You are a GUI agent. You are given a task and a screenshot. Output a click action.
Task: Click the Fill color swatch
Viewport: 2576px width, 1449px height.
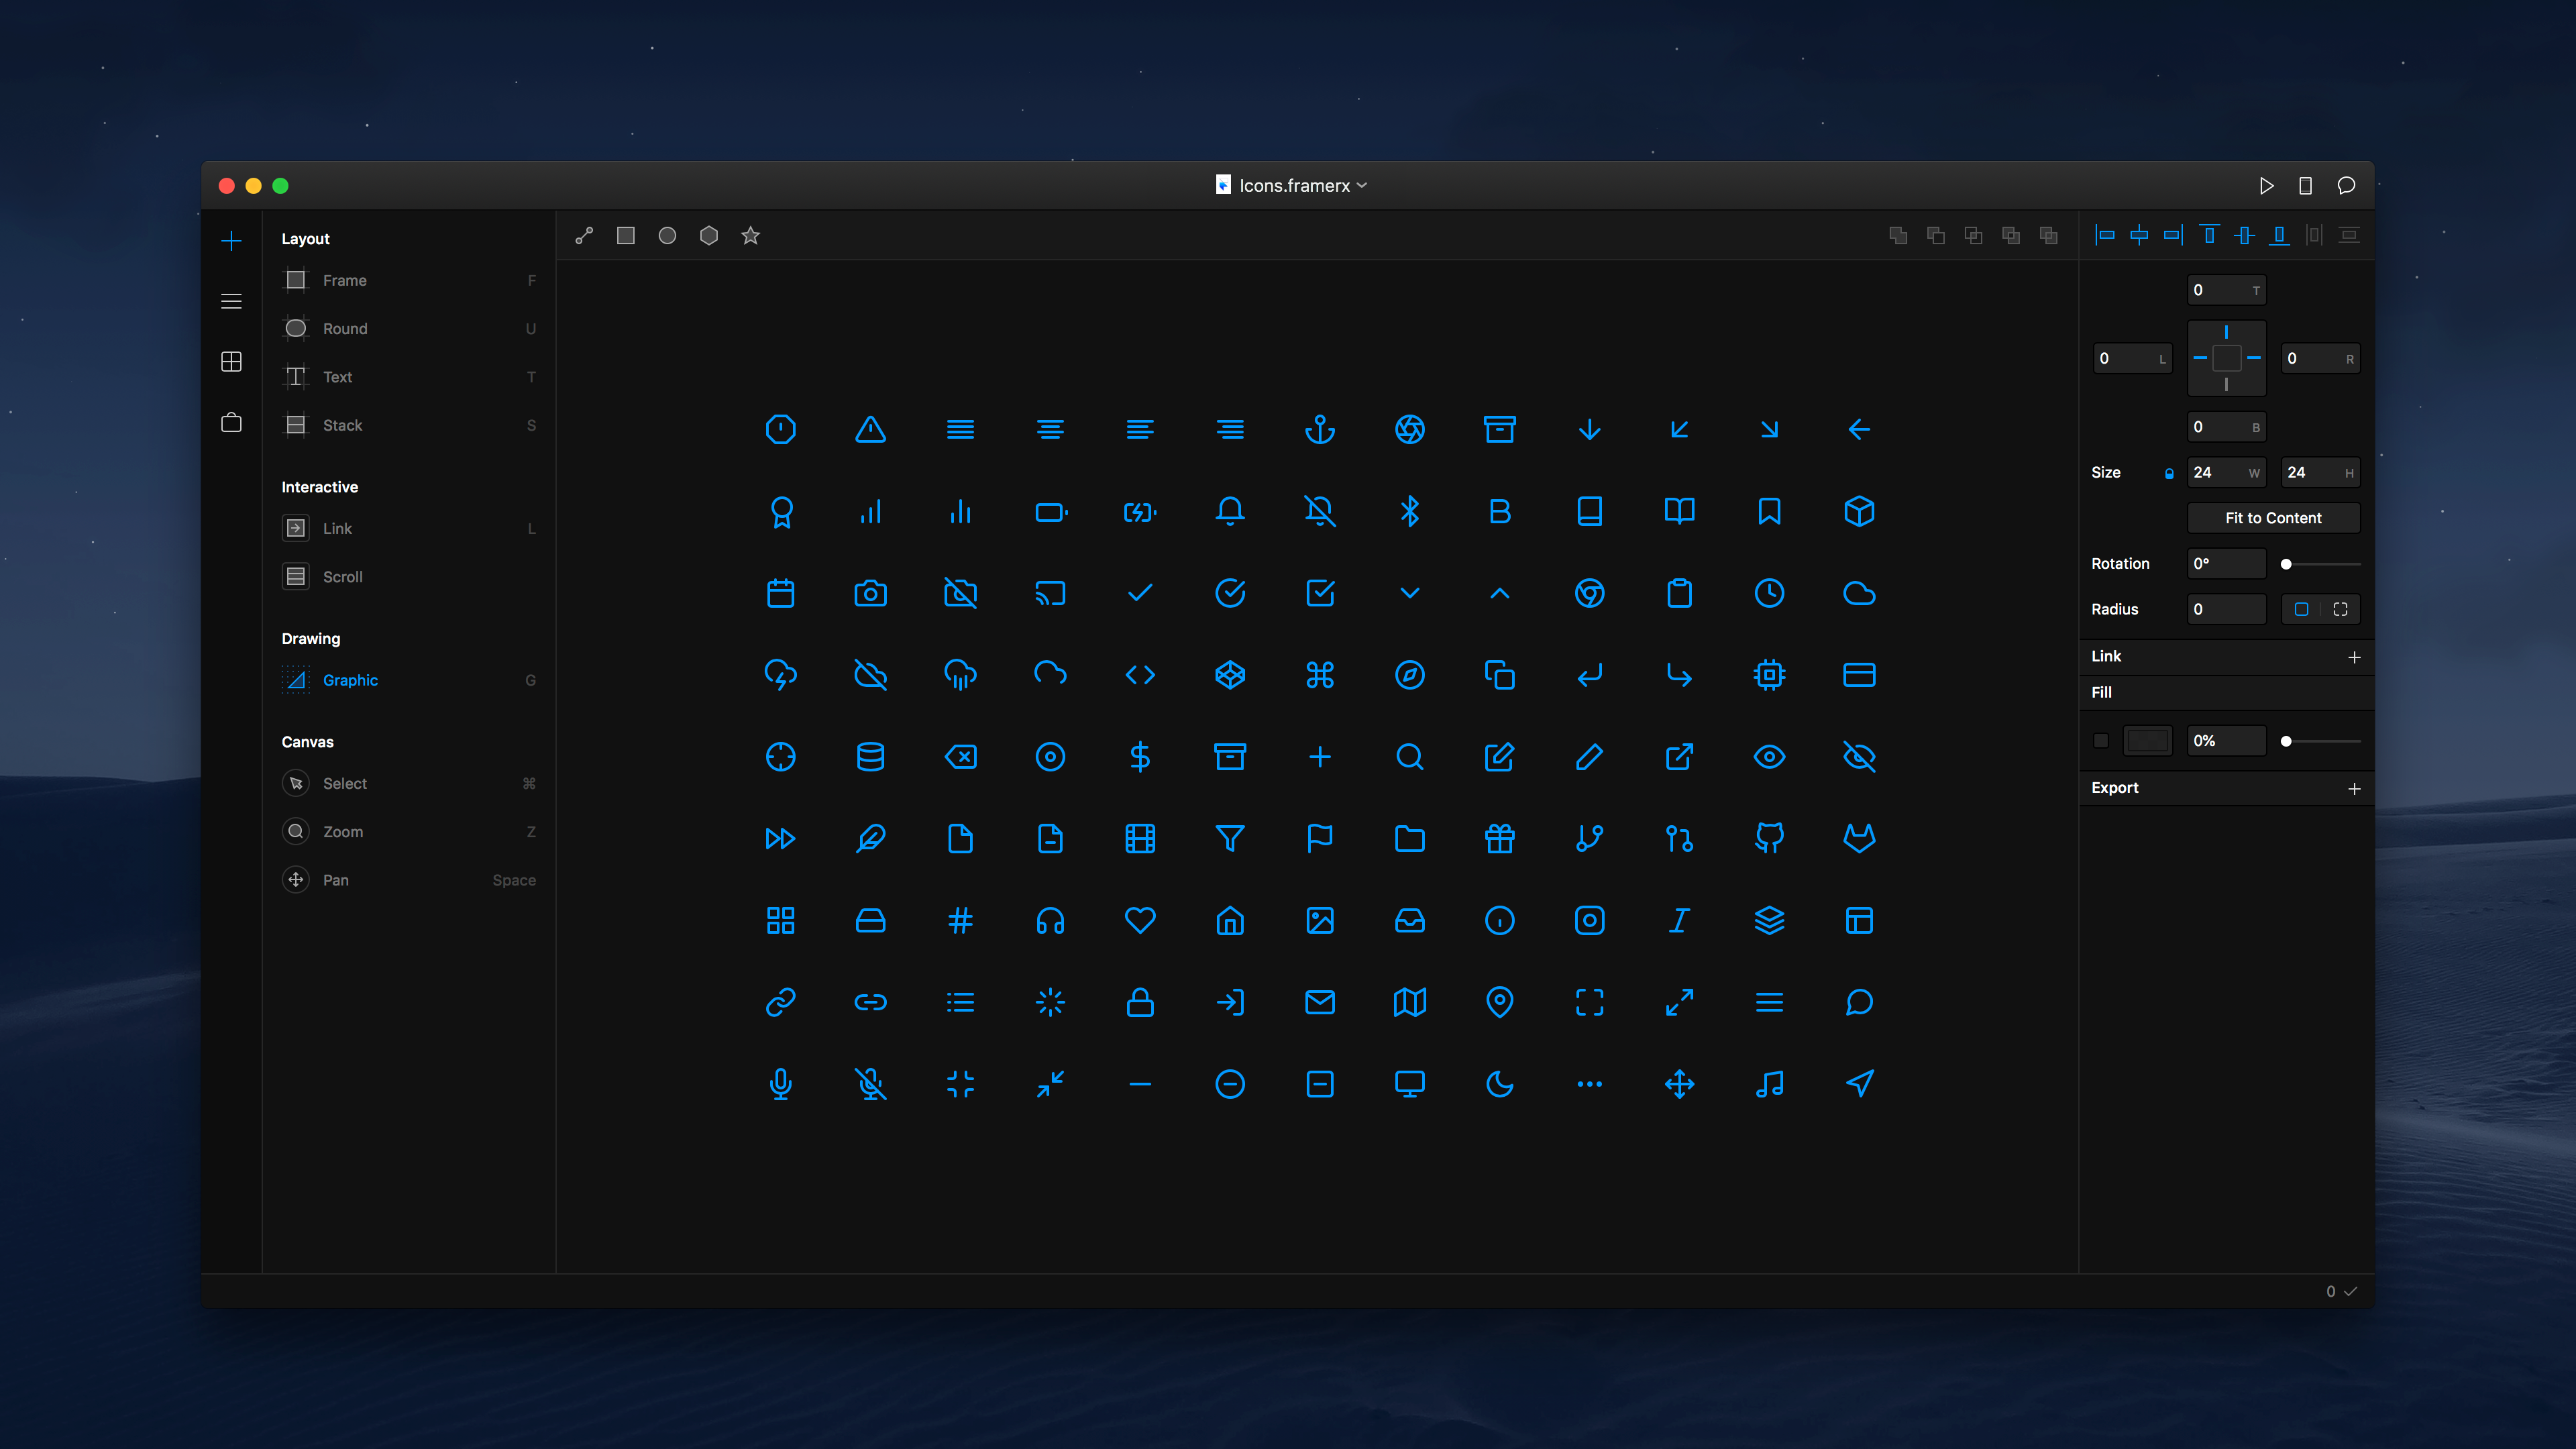2147,741
